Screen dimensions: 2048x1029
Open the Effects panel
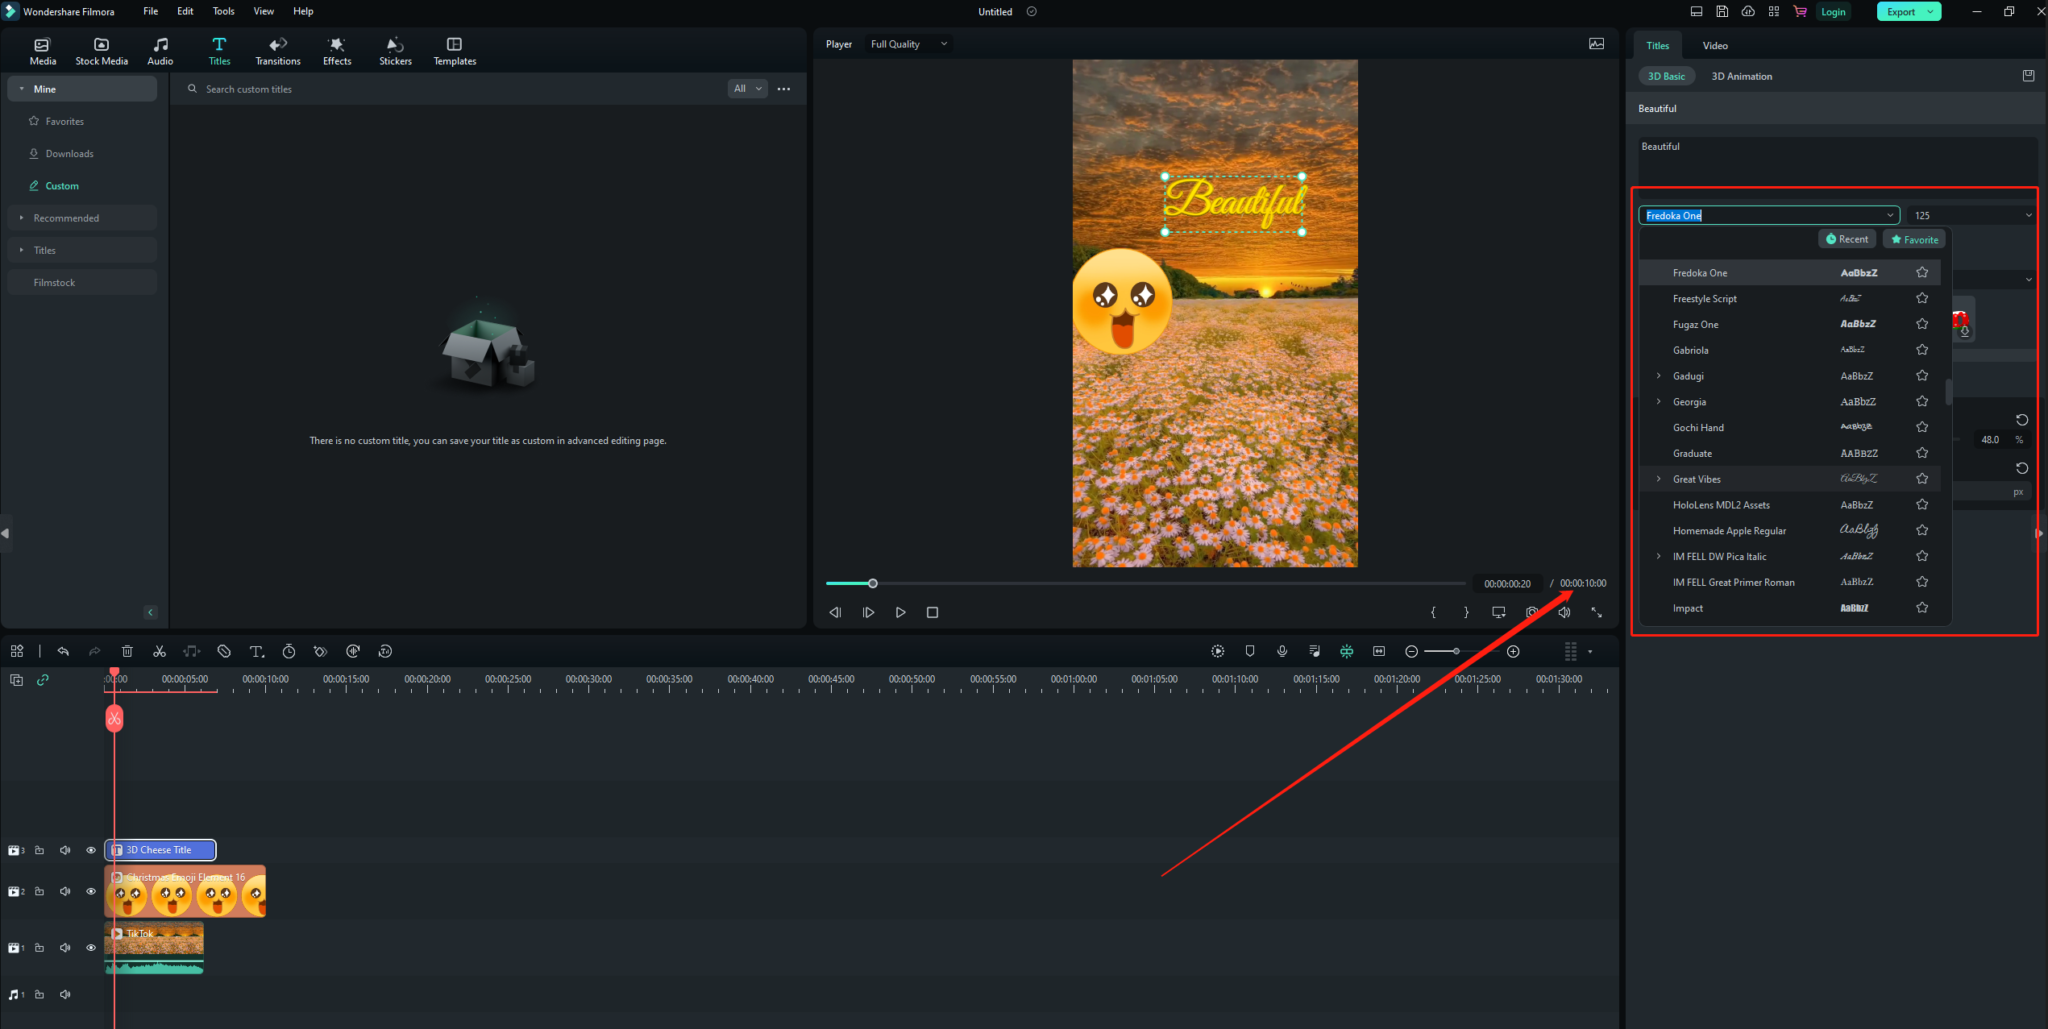336,50
